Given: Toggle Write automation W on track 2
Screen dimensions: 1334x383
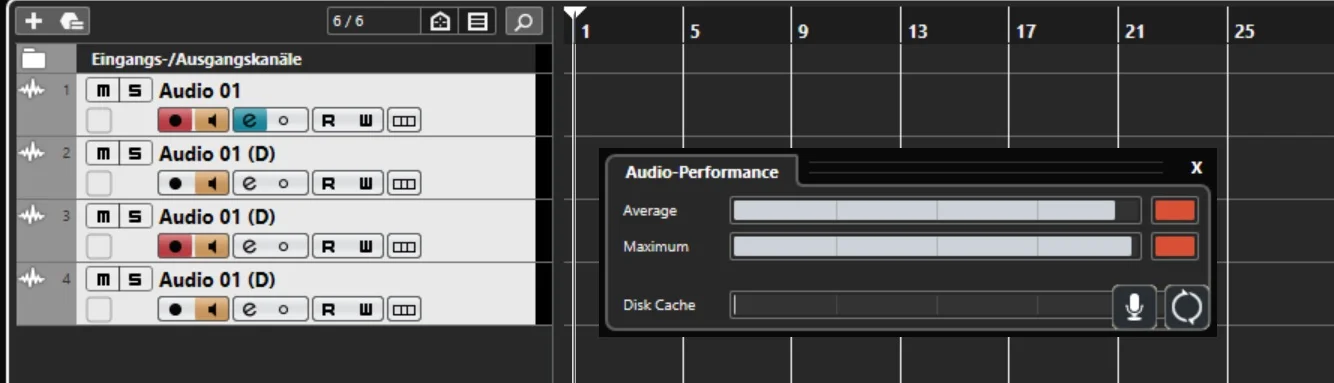Looking at the screenshot, I should (366, 184).
